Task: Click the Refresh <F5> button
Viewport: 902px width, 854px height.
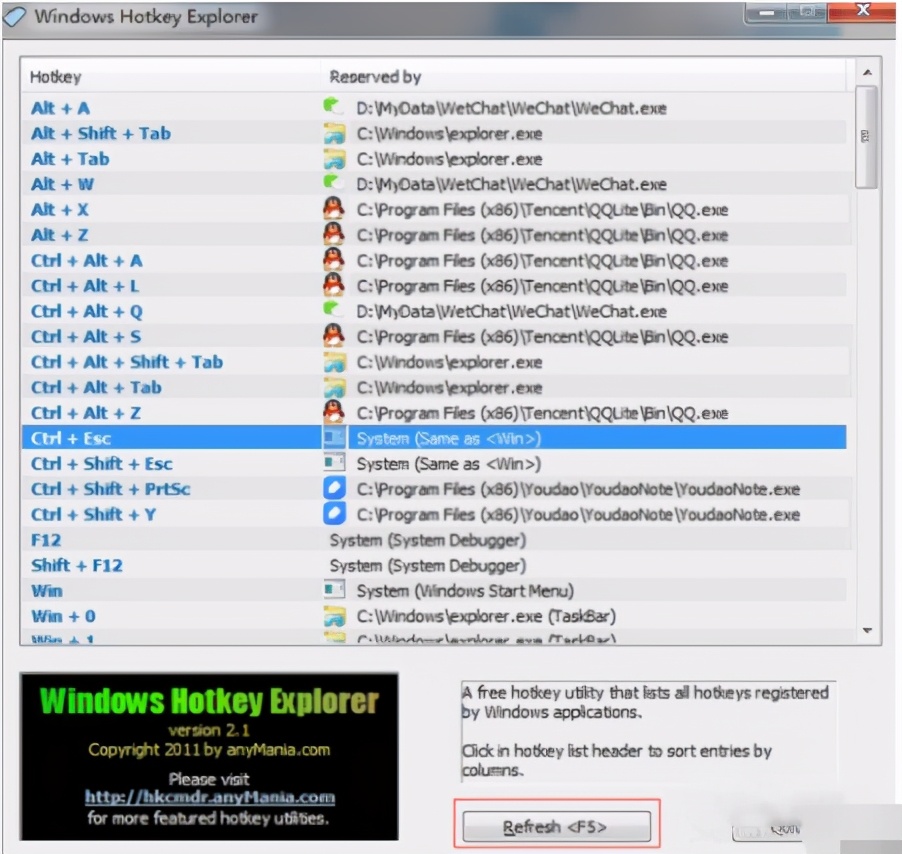Action: (556, 827)
